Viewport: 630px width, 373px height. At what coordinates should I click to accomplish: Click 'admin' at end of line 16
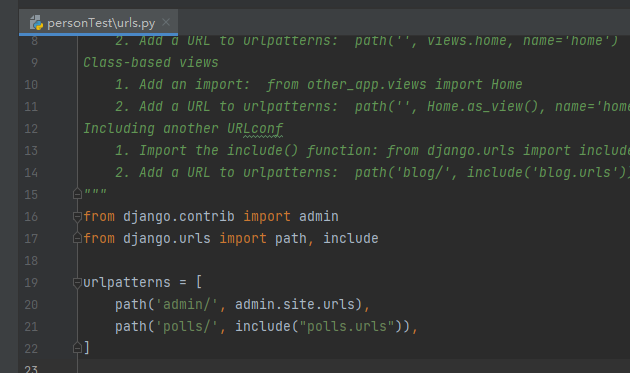point(319,217)
